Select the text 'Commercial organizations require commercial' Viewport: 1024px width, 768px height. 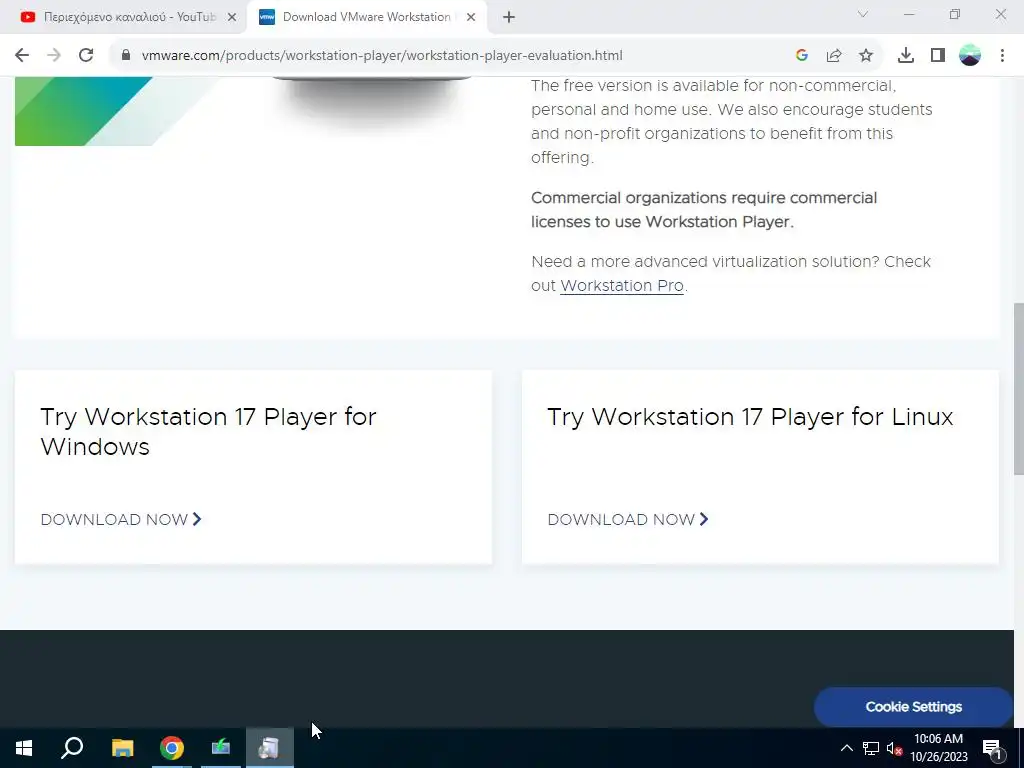point(704,198)
